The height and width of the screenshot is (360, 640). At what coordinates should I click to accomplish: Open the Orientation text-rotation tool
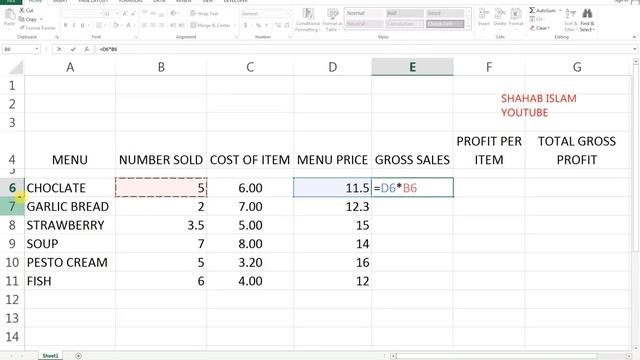[174, 13]
